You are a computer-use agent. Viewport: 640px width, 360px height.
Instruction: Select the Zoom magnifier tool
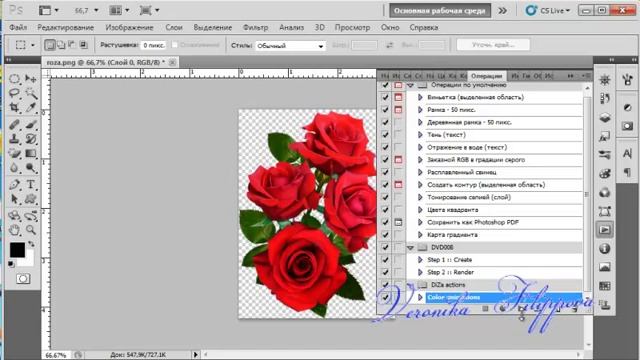(x=31, y=230)
